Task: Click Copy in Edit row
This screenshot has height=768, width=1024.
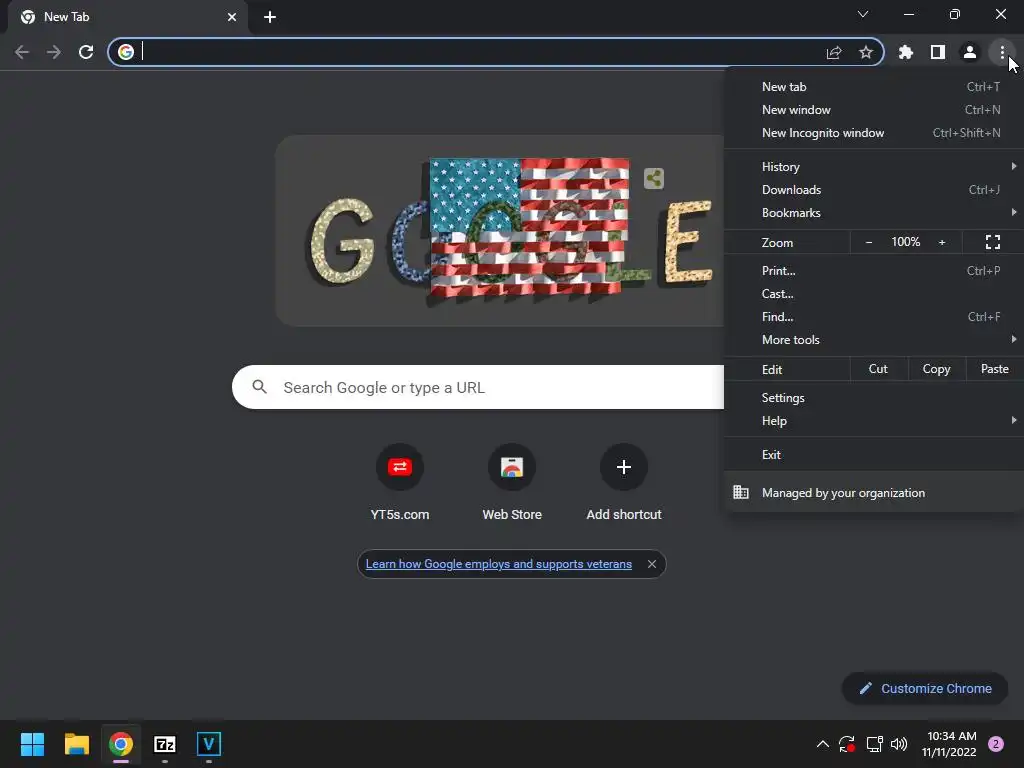Action: [936, 369]
